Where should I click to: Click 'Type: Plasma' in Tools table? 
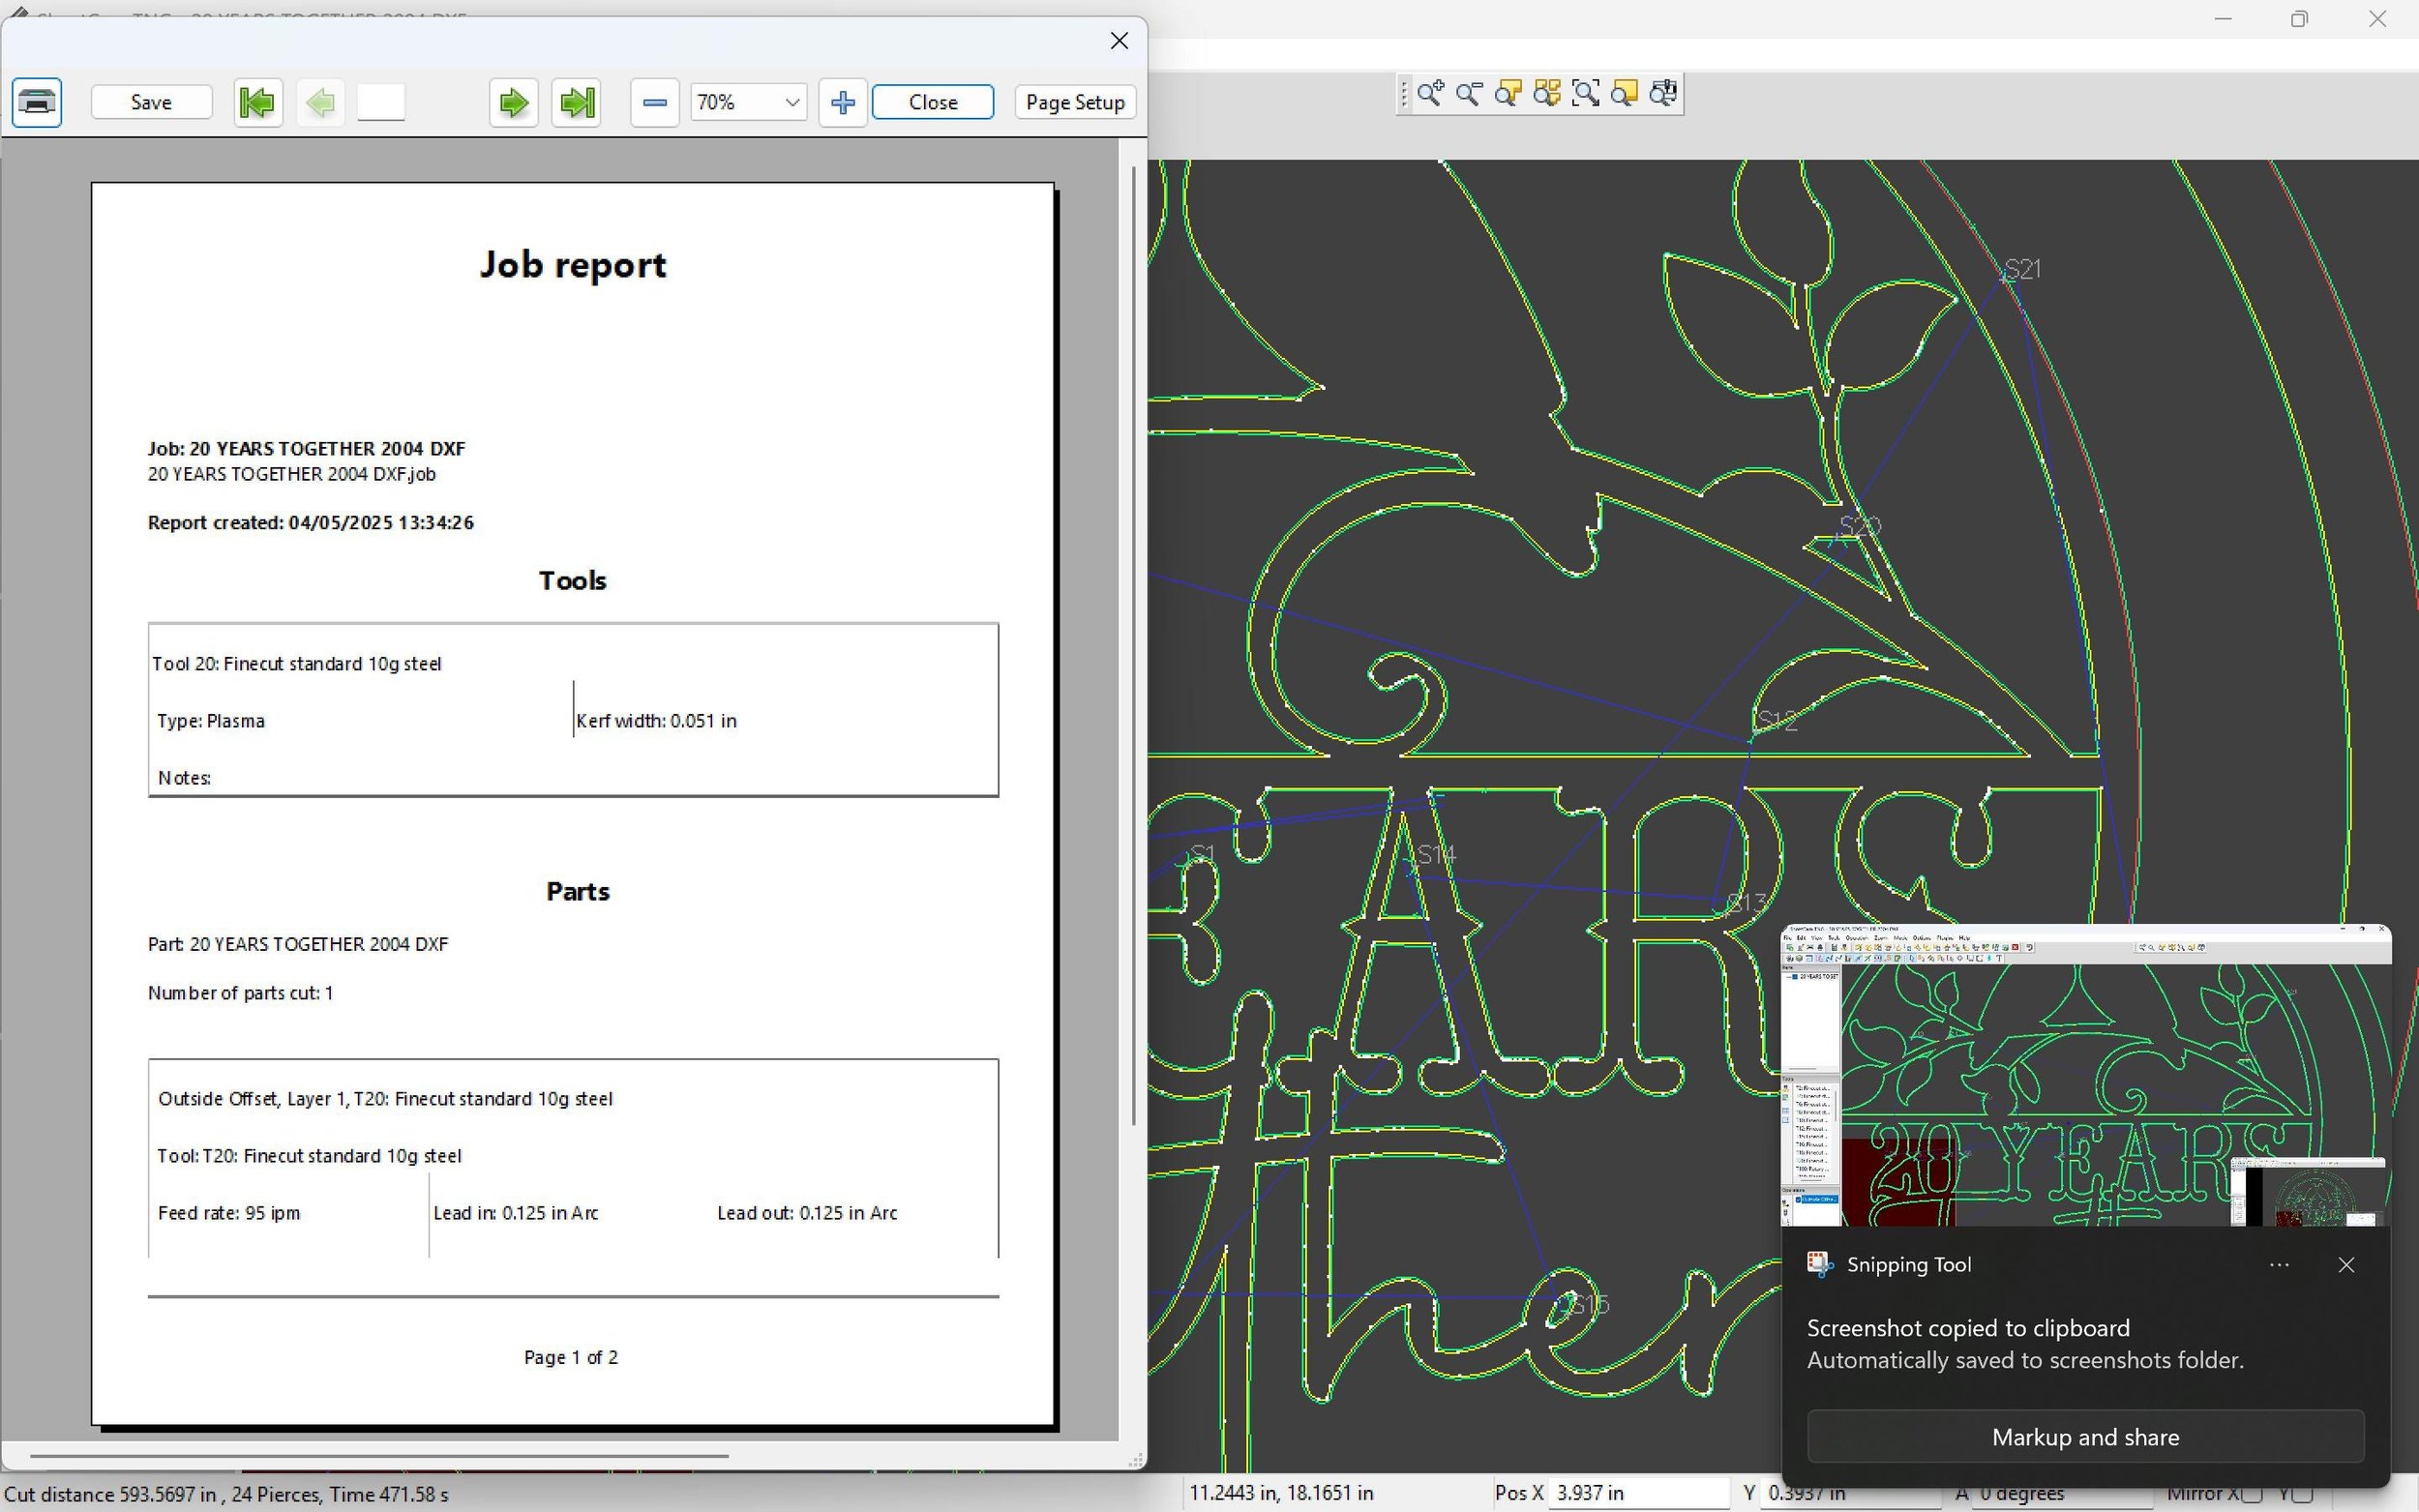(211, 720)
